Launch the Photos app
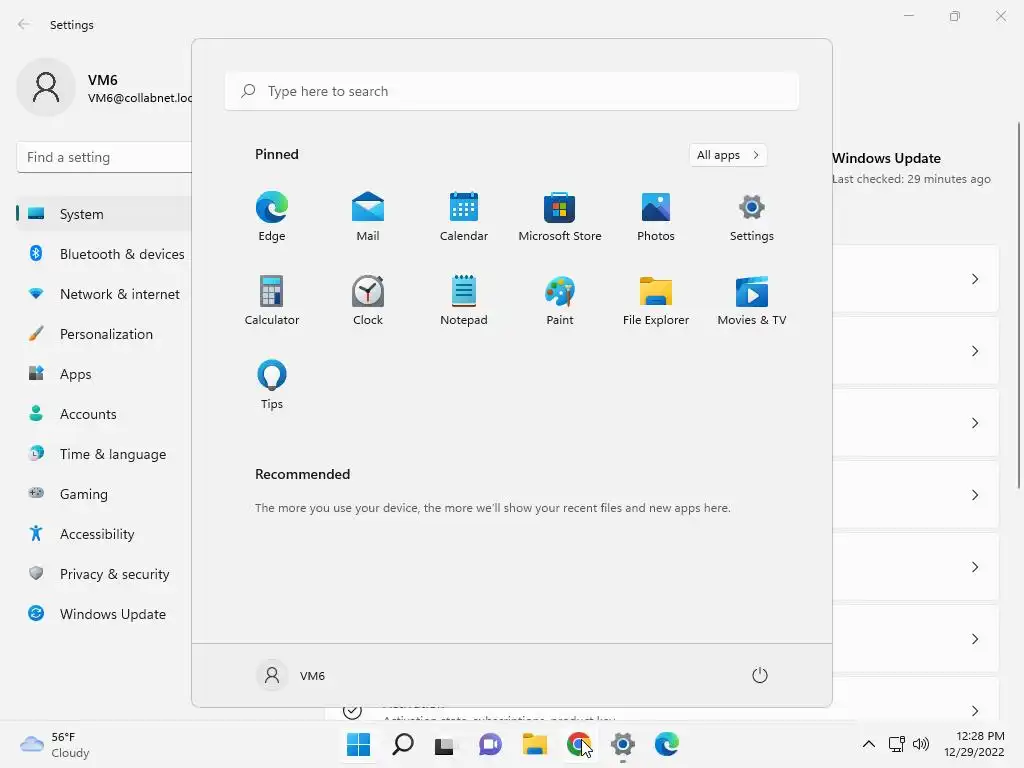 click(656, 216)
